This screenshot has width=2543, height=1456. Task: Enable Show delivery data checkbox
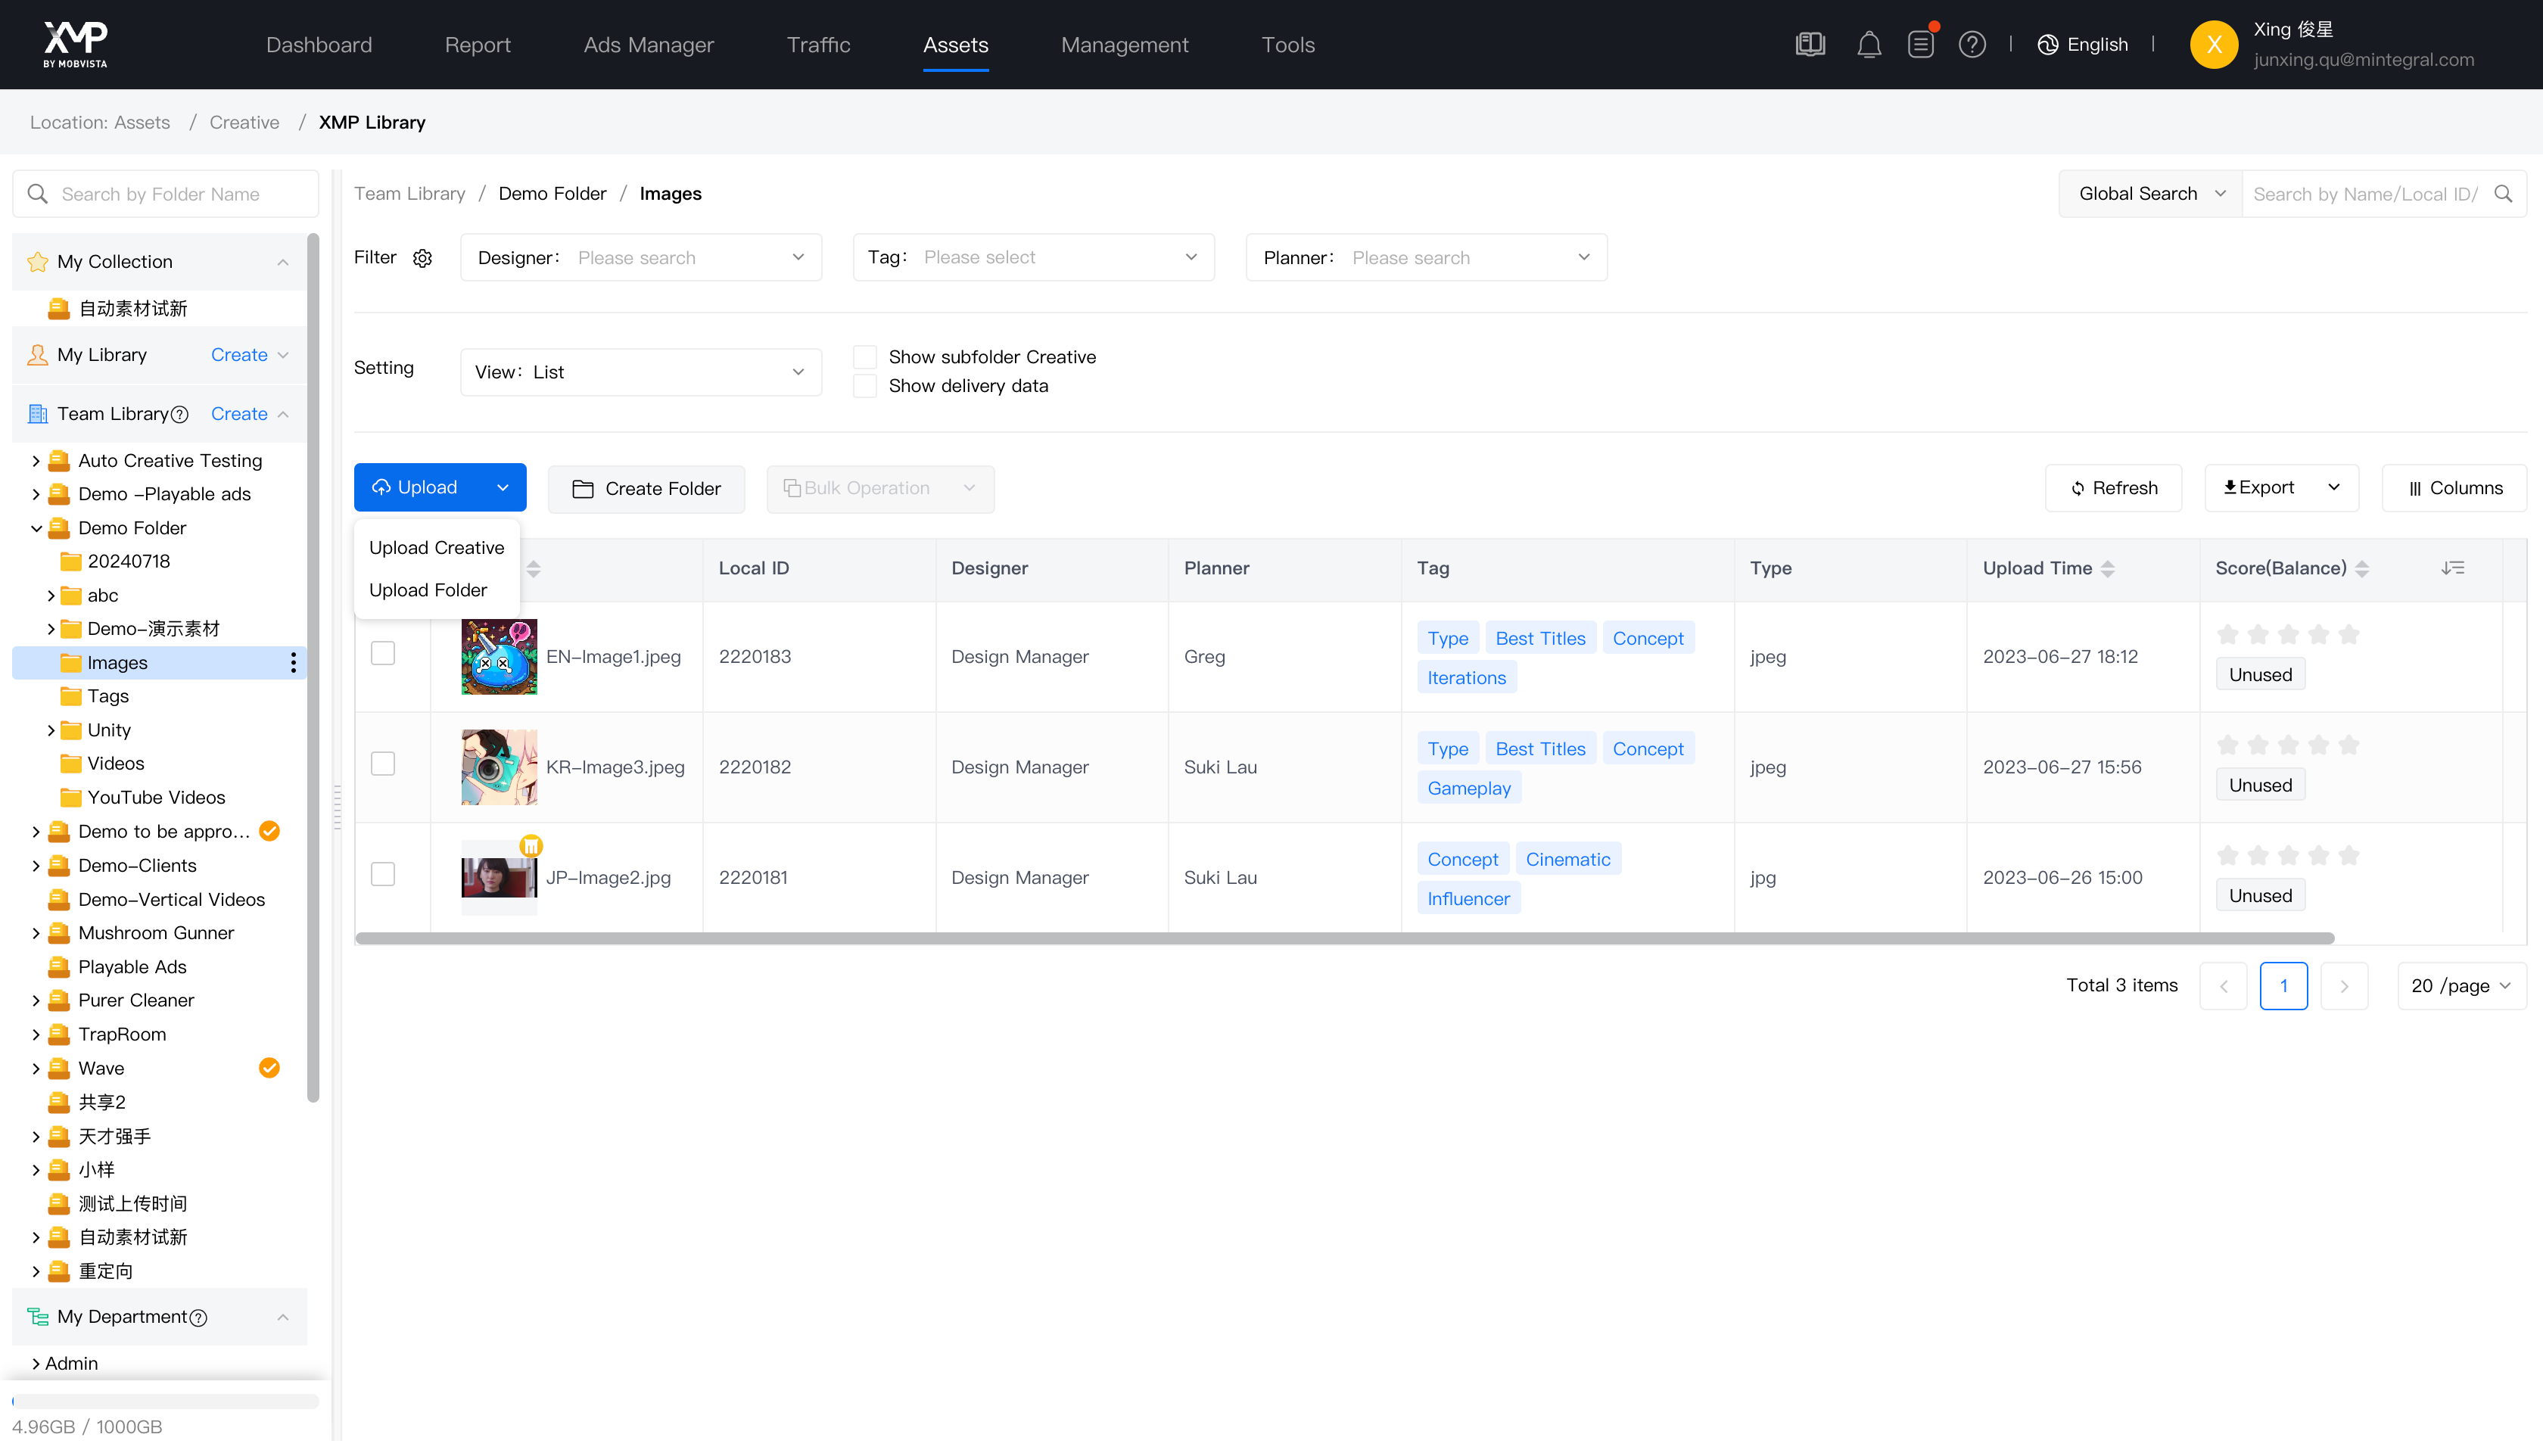(x=865, y=386)
